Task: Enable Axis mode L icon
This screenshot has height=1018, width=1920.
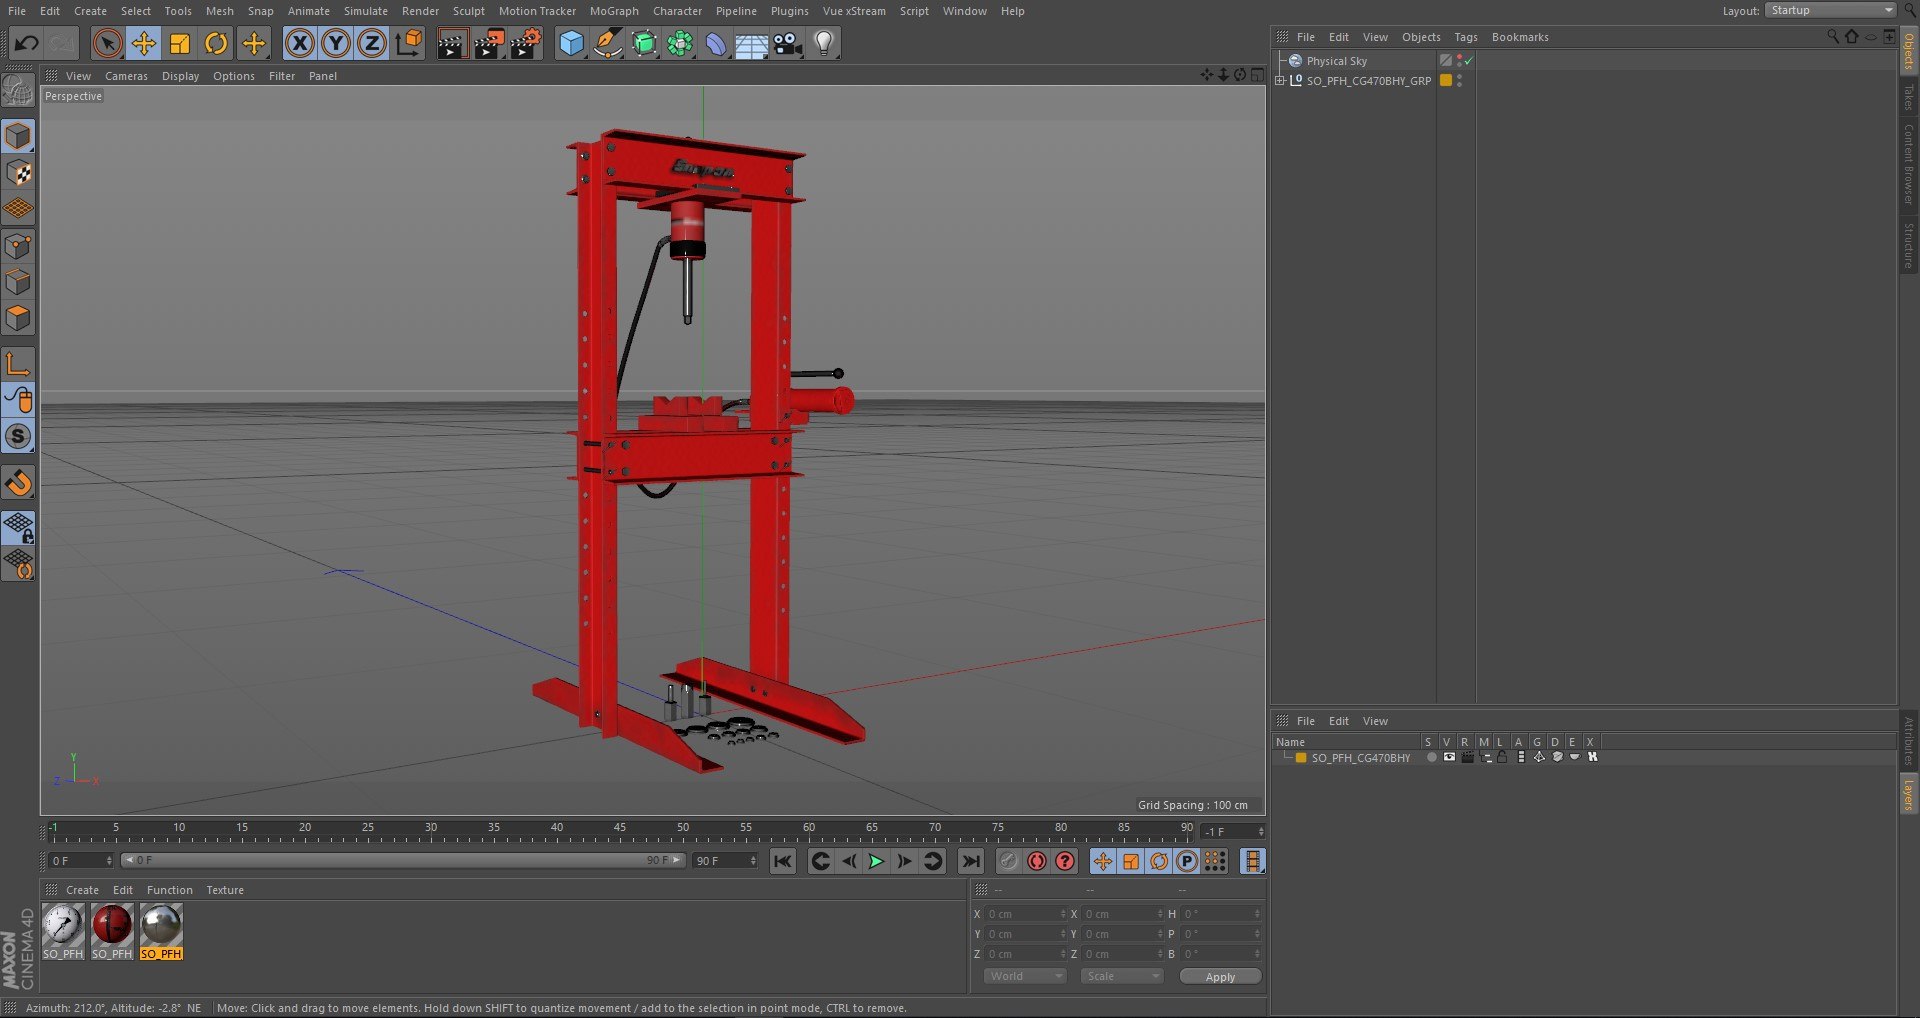Action: pos(18,364)
